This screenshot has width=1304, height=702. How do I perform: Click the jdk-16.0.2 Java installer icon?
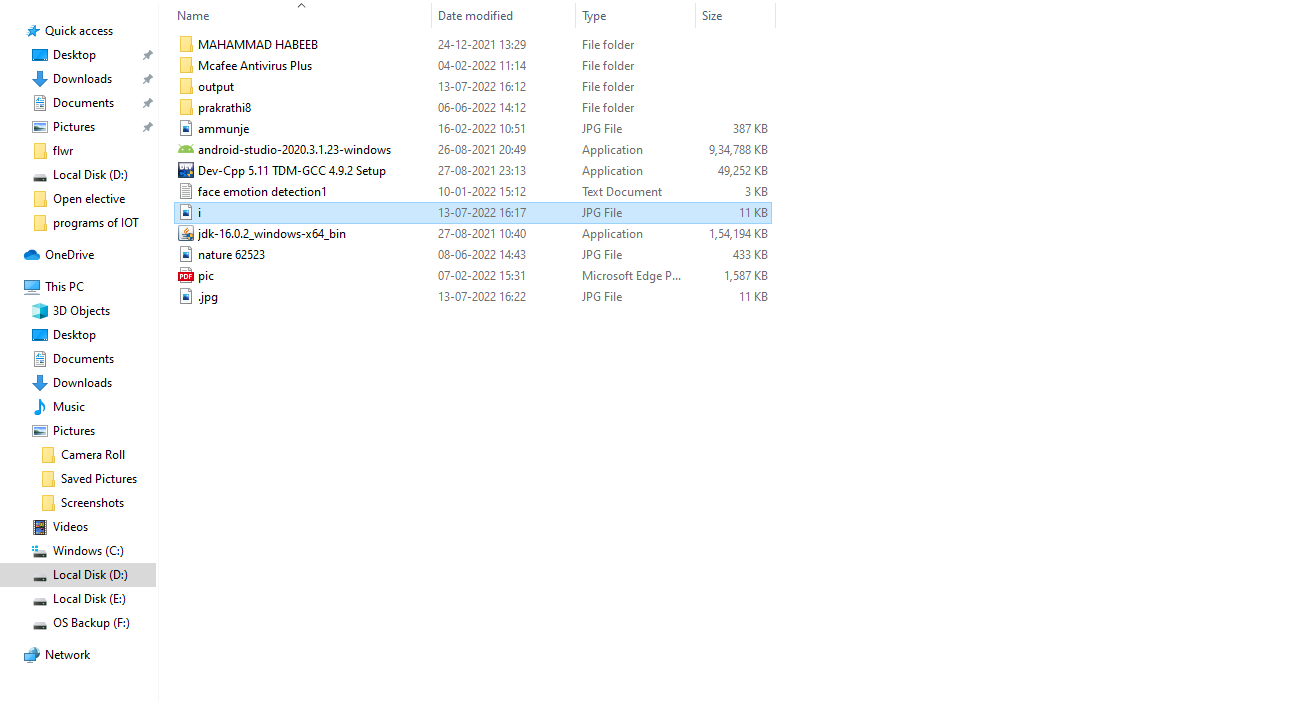point(186,233)
